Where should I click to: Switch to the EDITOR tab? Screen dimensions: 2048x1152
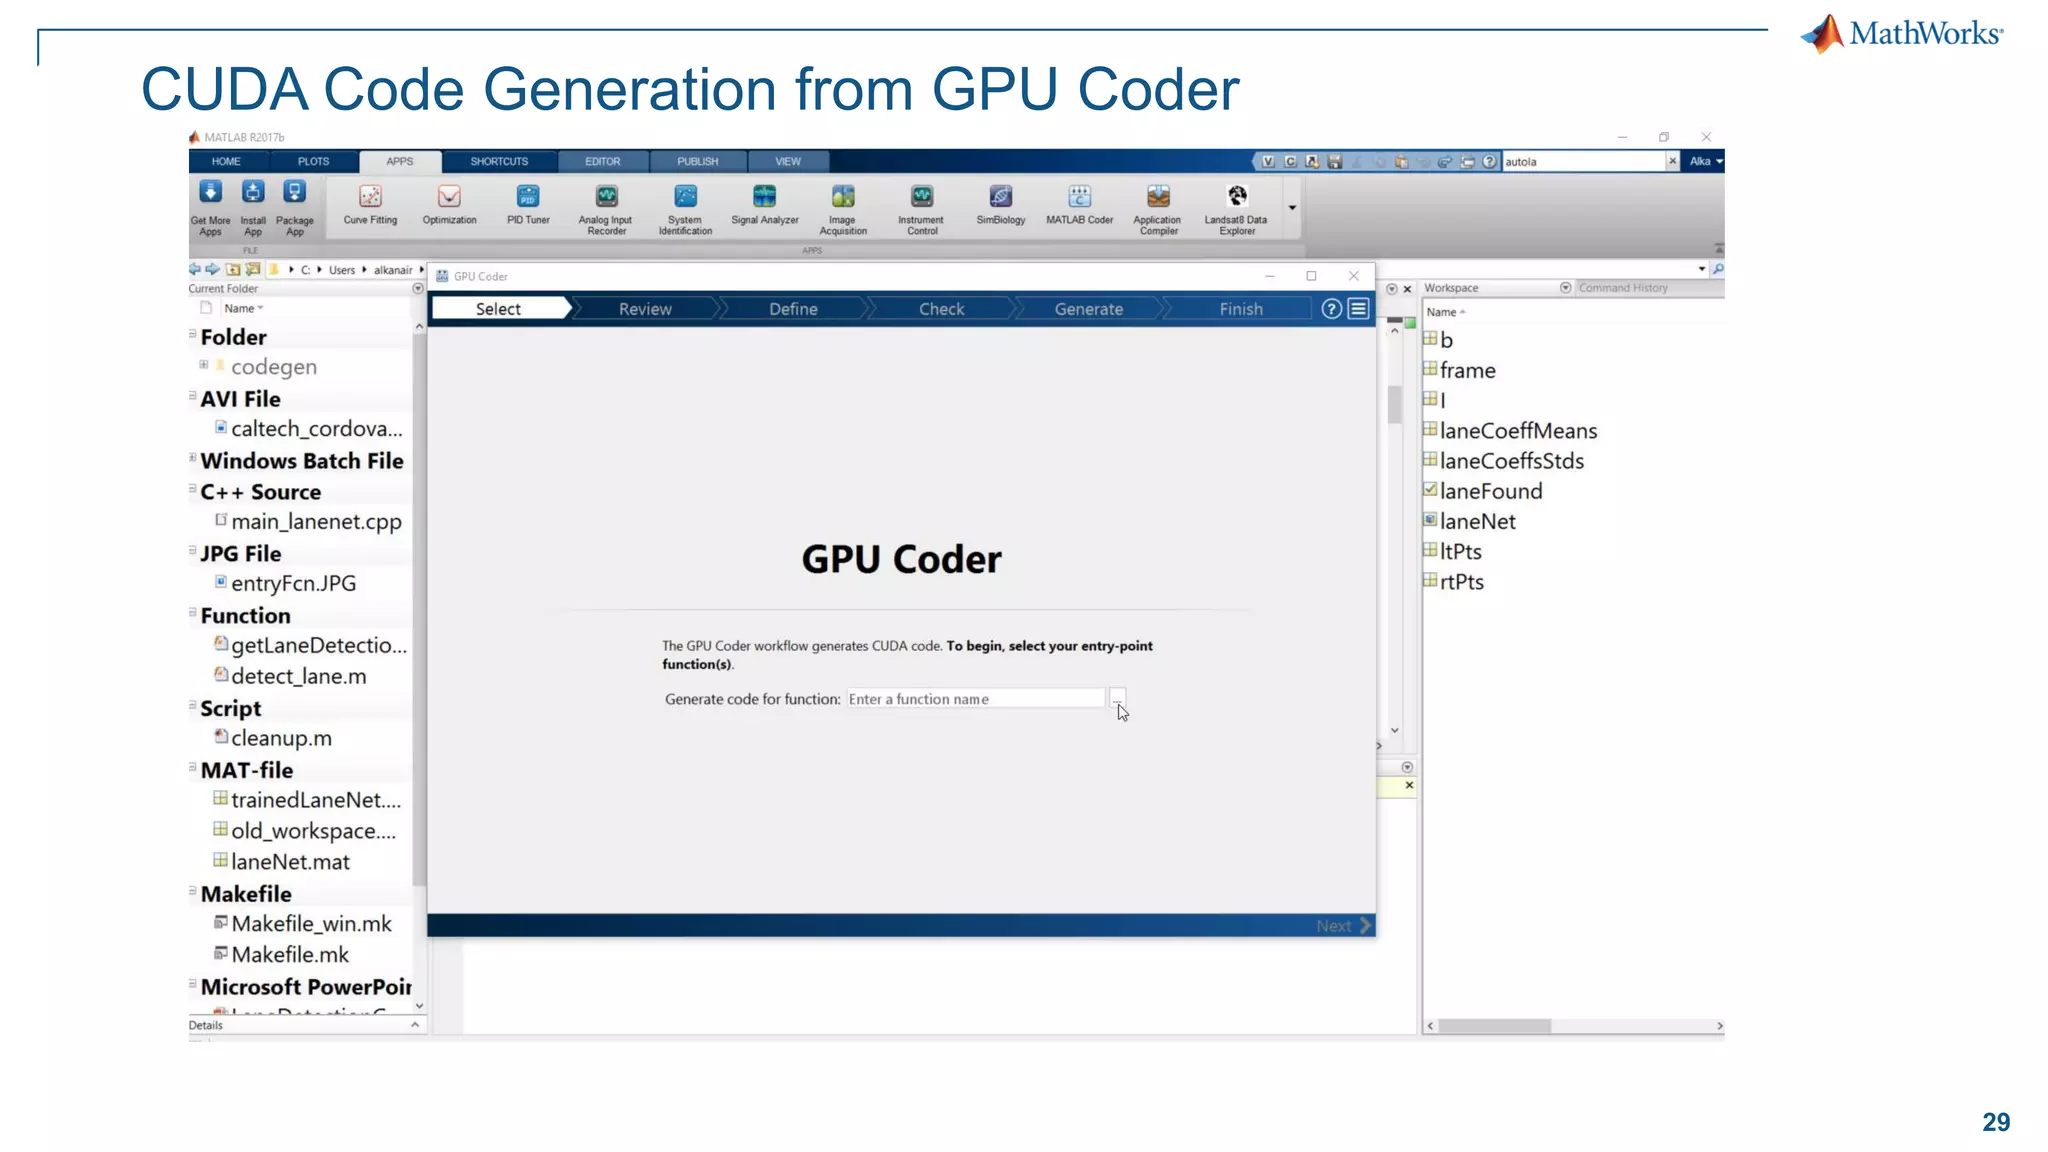click(602, 161)
